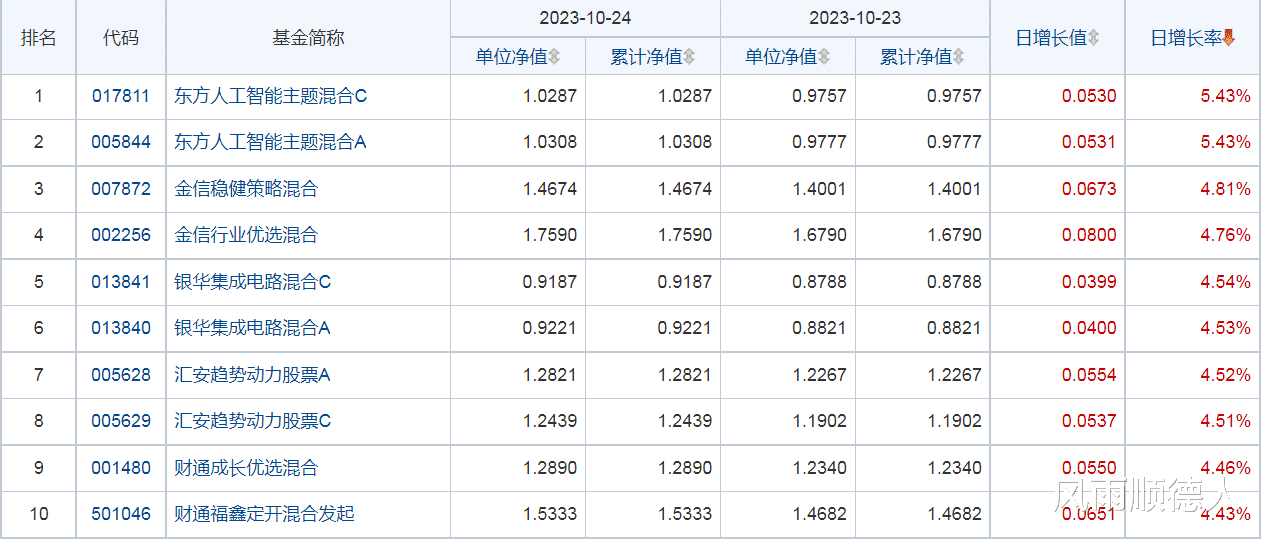Viewport: 1261px width, 539px height.
Task: Click the 代码 column header
Action: [121, 38]
